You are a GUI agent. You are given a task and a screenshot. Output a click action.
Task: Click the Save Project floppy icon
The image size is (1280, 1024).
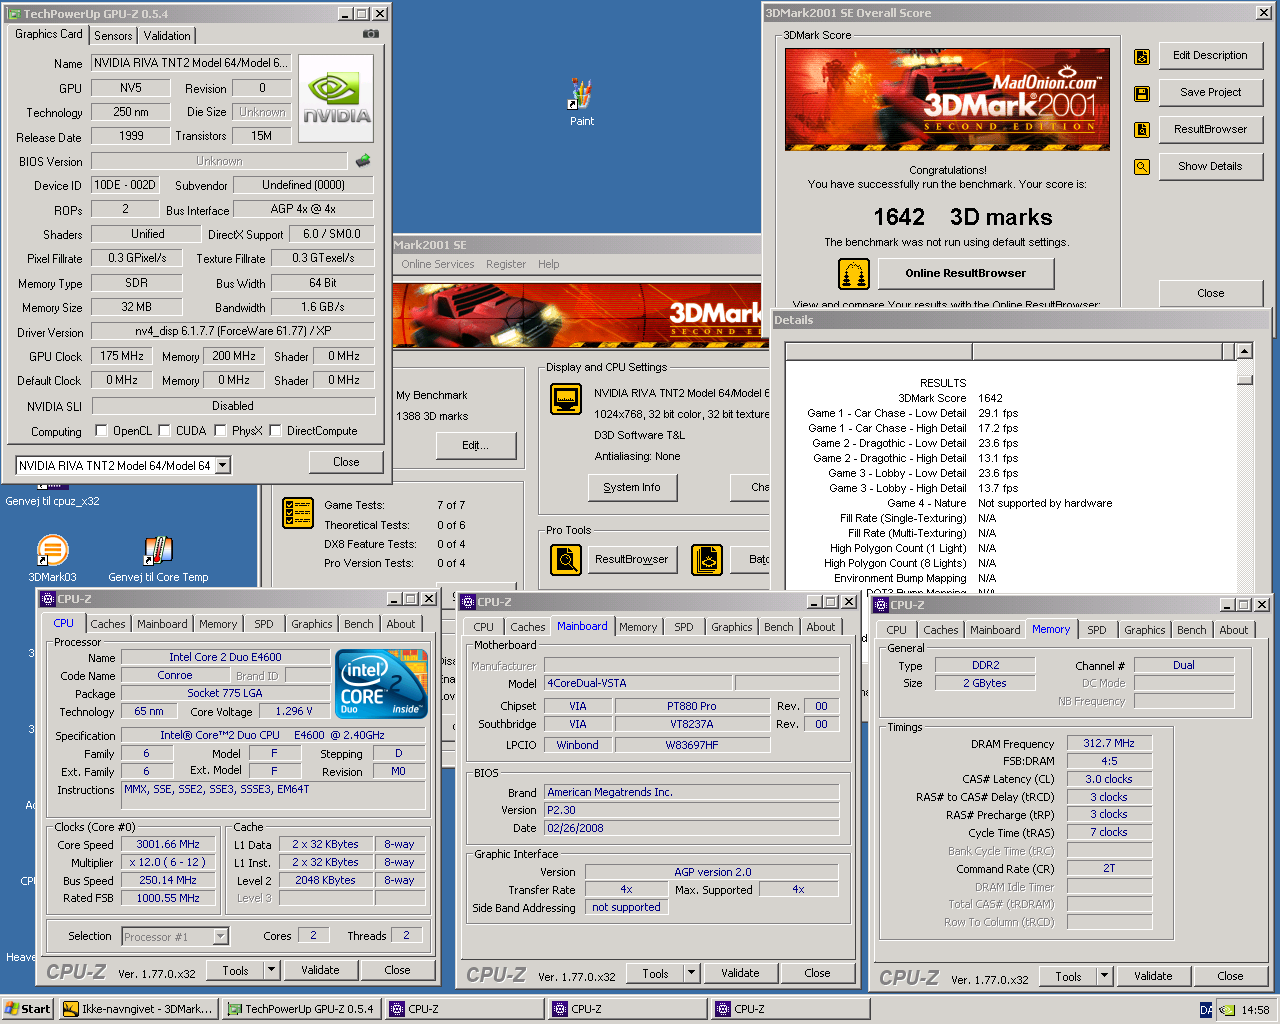(1142, 94)
